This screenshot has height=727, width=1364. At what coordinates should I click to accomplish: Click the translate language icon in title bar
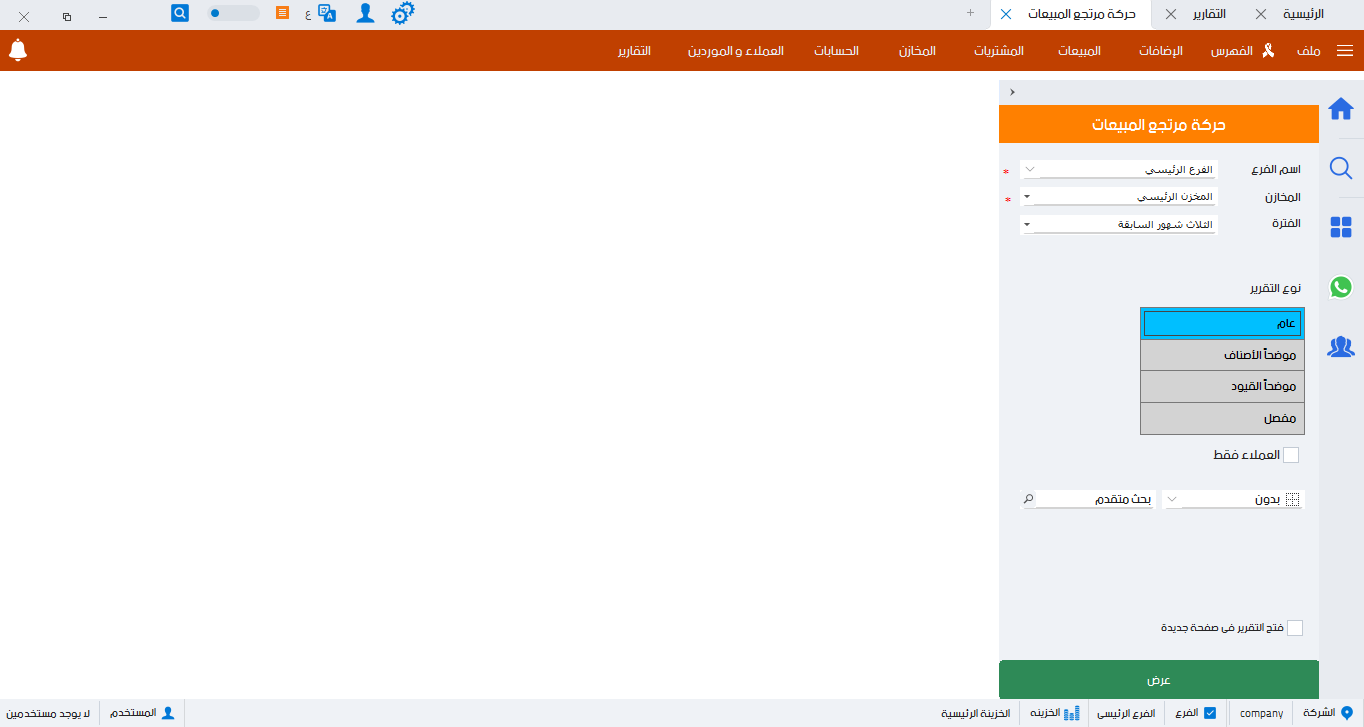pos(326,14)
